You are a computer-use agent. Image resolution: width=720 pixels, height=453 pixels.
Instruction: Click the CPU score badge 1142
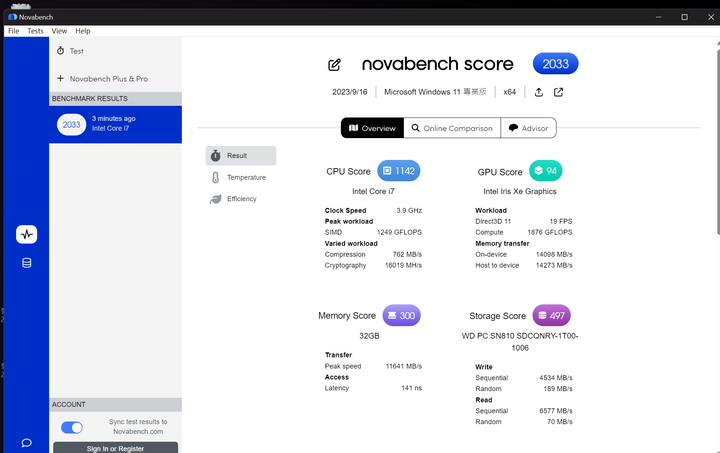click(x=399, y=171)
